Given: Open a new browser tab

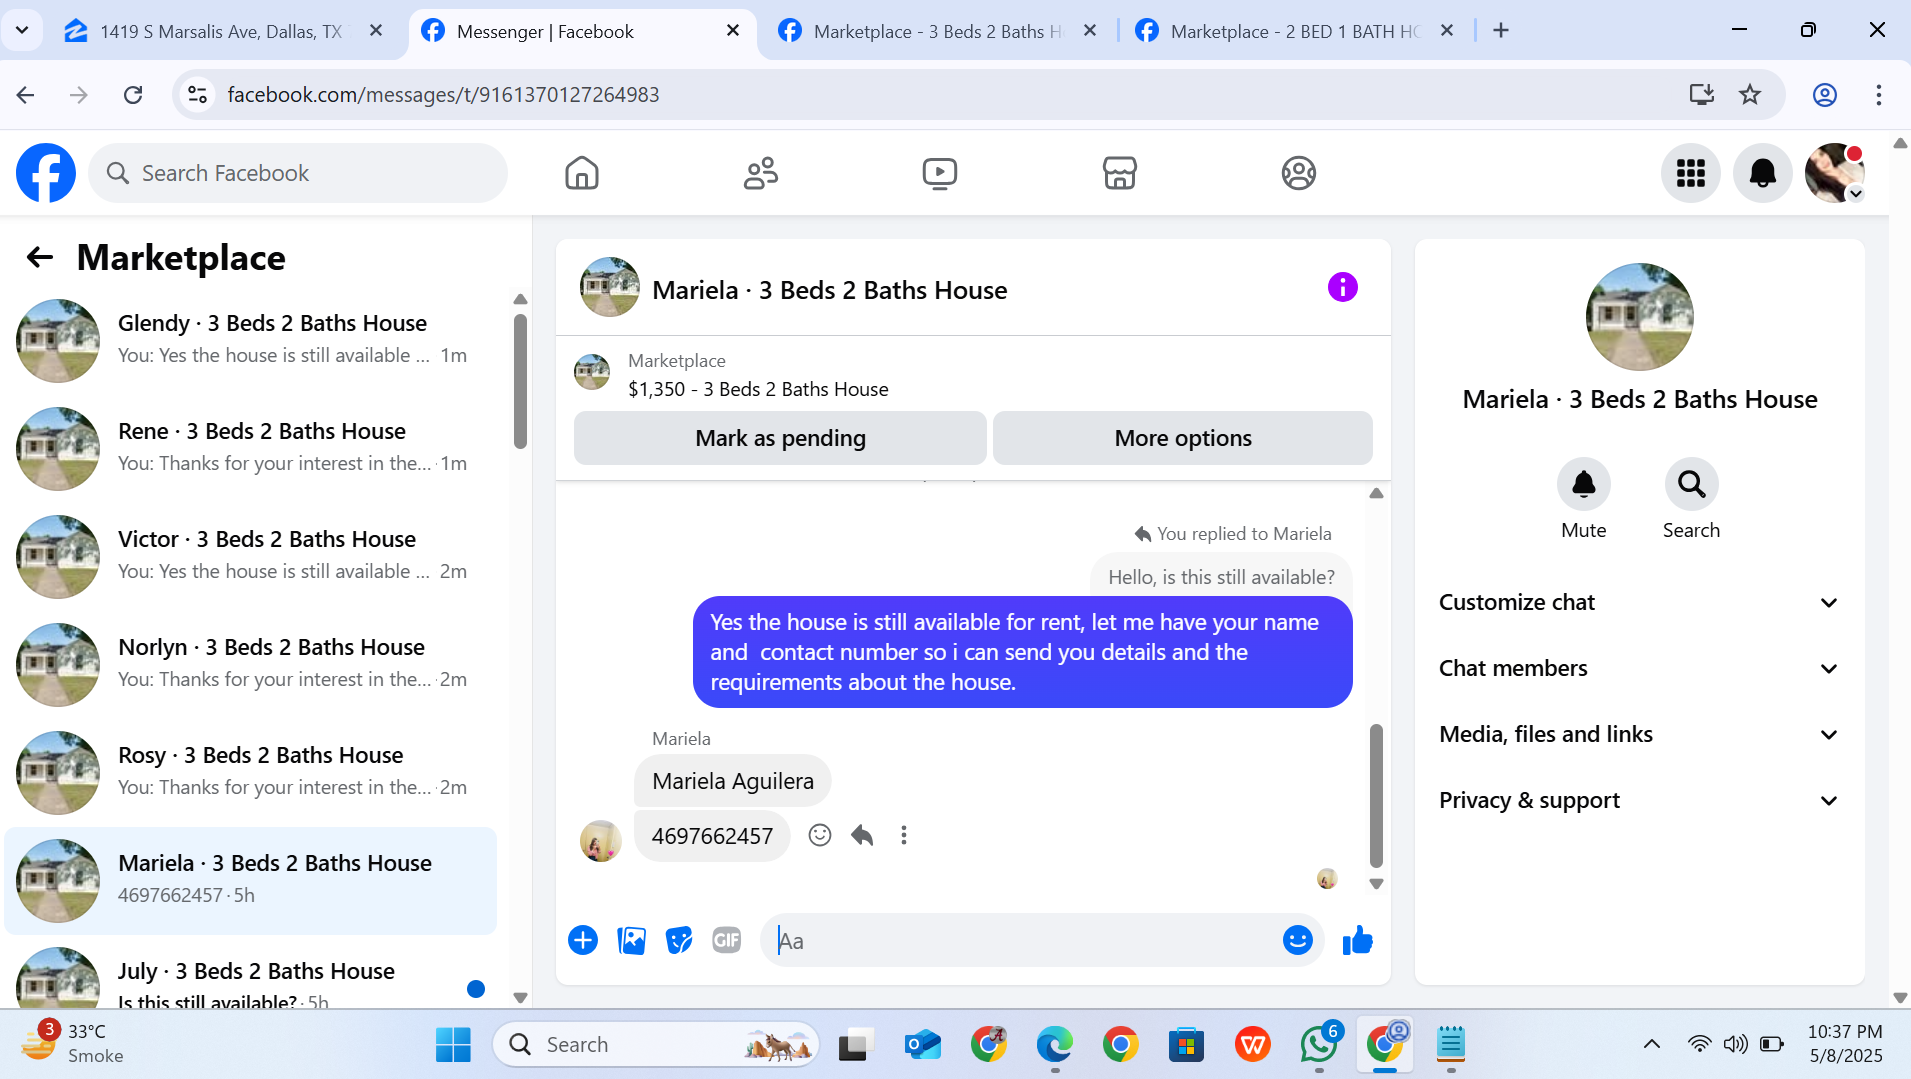Looking at the screenshot, I should (1501, 31).
